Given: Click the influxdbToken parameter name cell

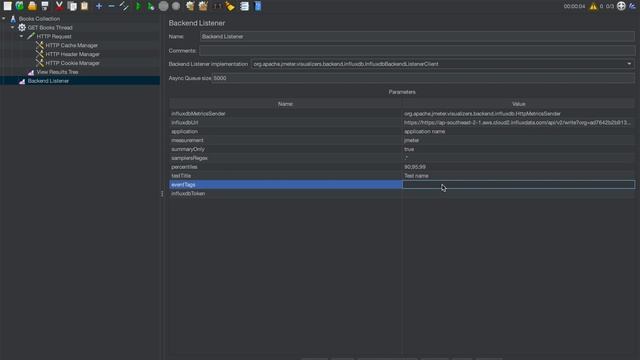Looking at the screenshot, I should click(x=285, y=193).
